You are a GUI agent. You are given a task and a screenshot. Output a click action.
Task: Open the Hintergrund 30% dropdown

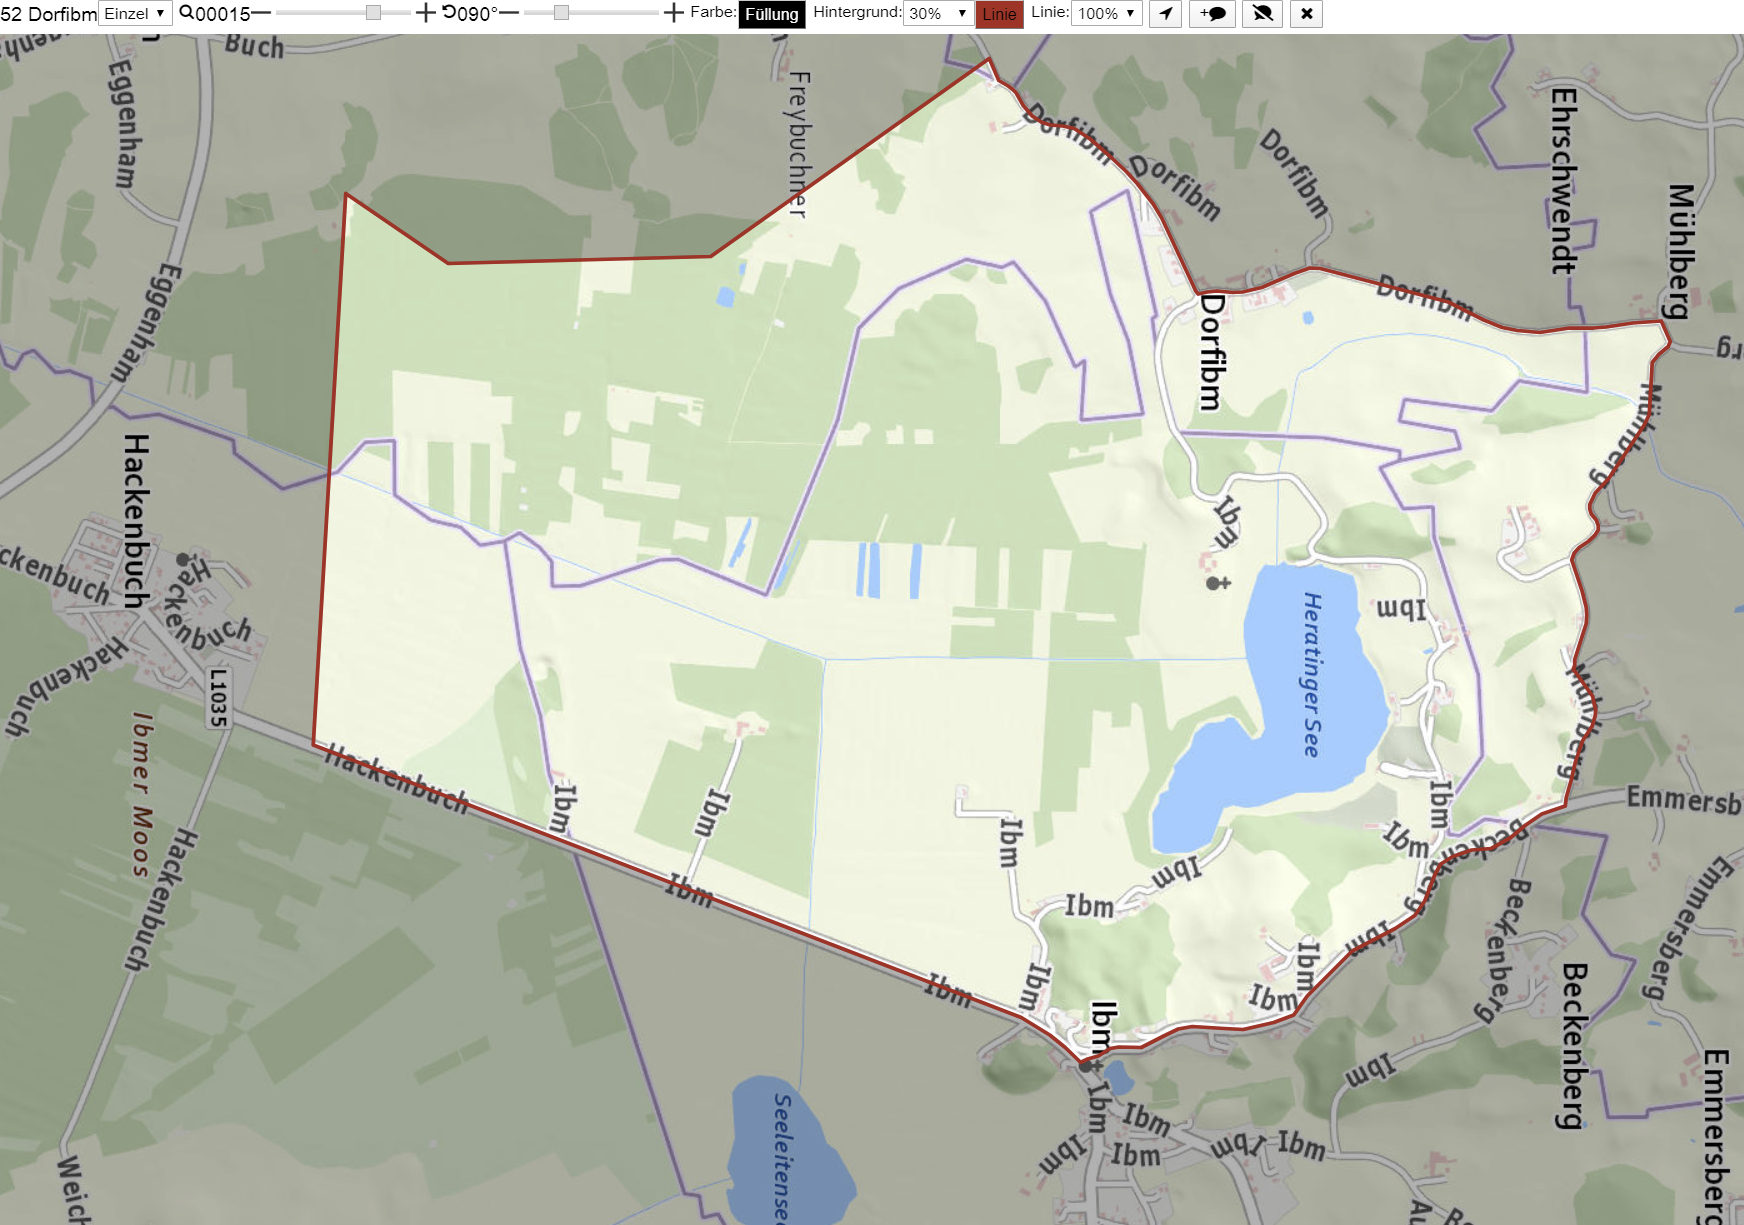(x=938, y=13)
